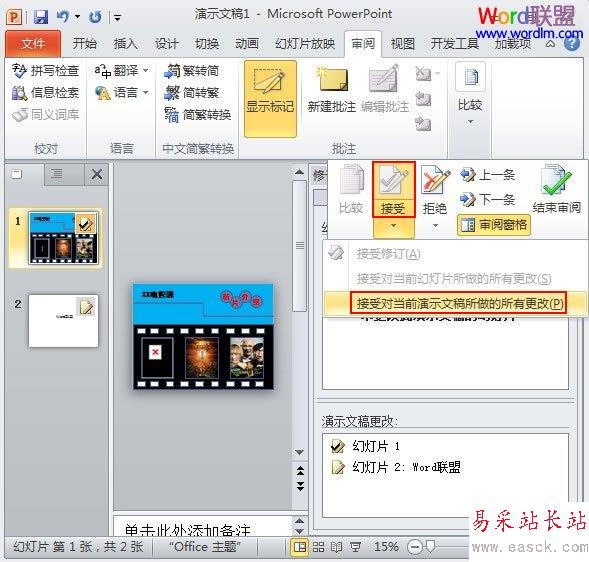Jump to 上一条 previous change
589x562 pixels.
click(488, 175)
